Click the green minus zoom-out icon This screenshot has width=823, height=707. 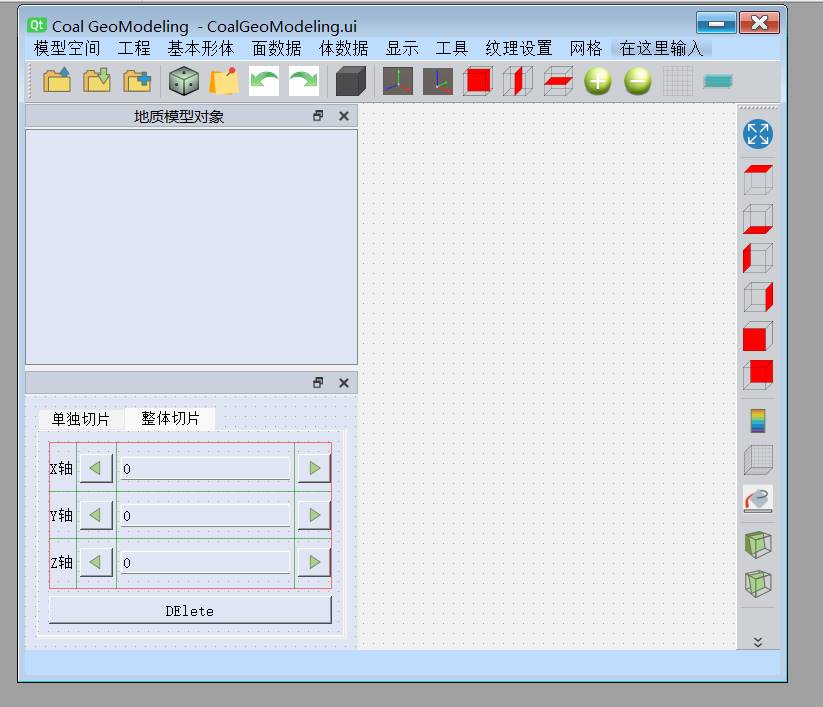[637, 81]
